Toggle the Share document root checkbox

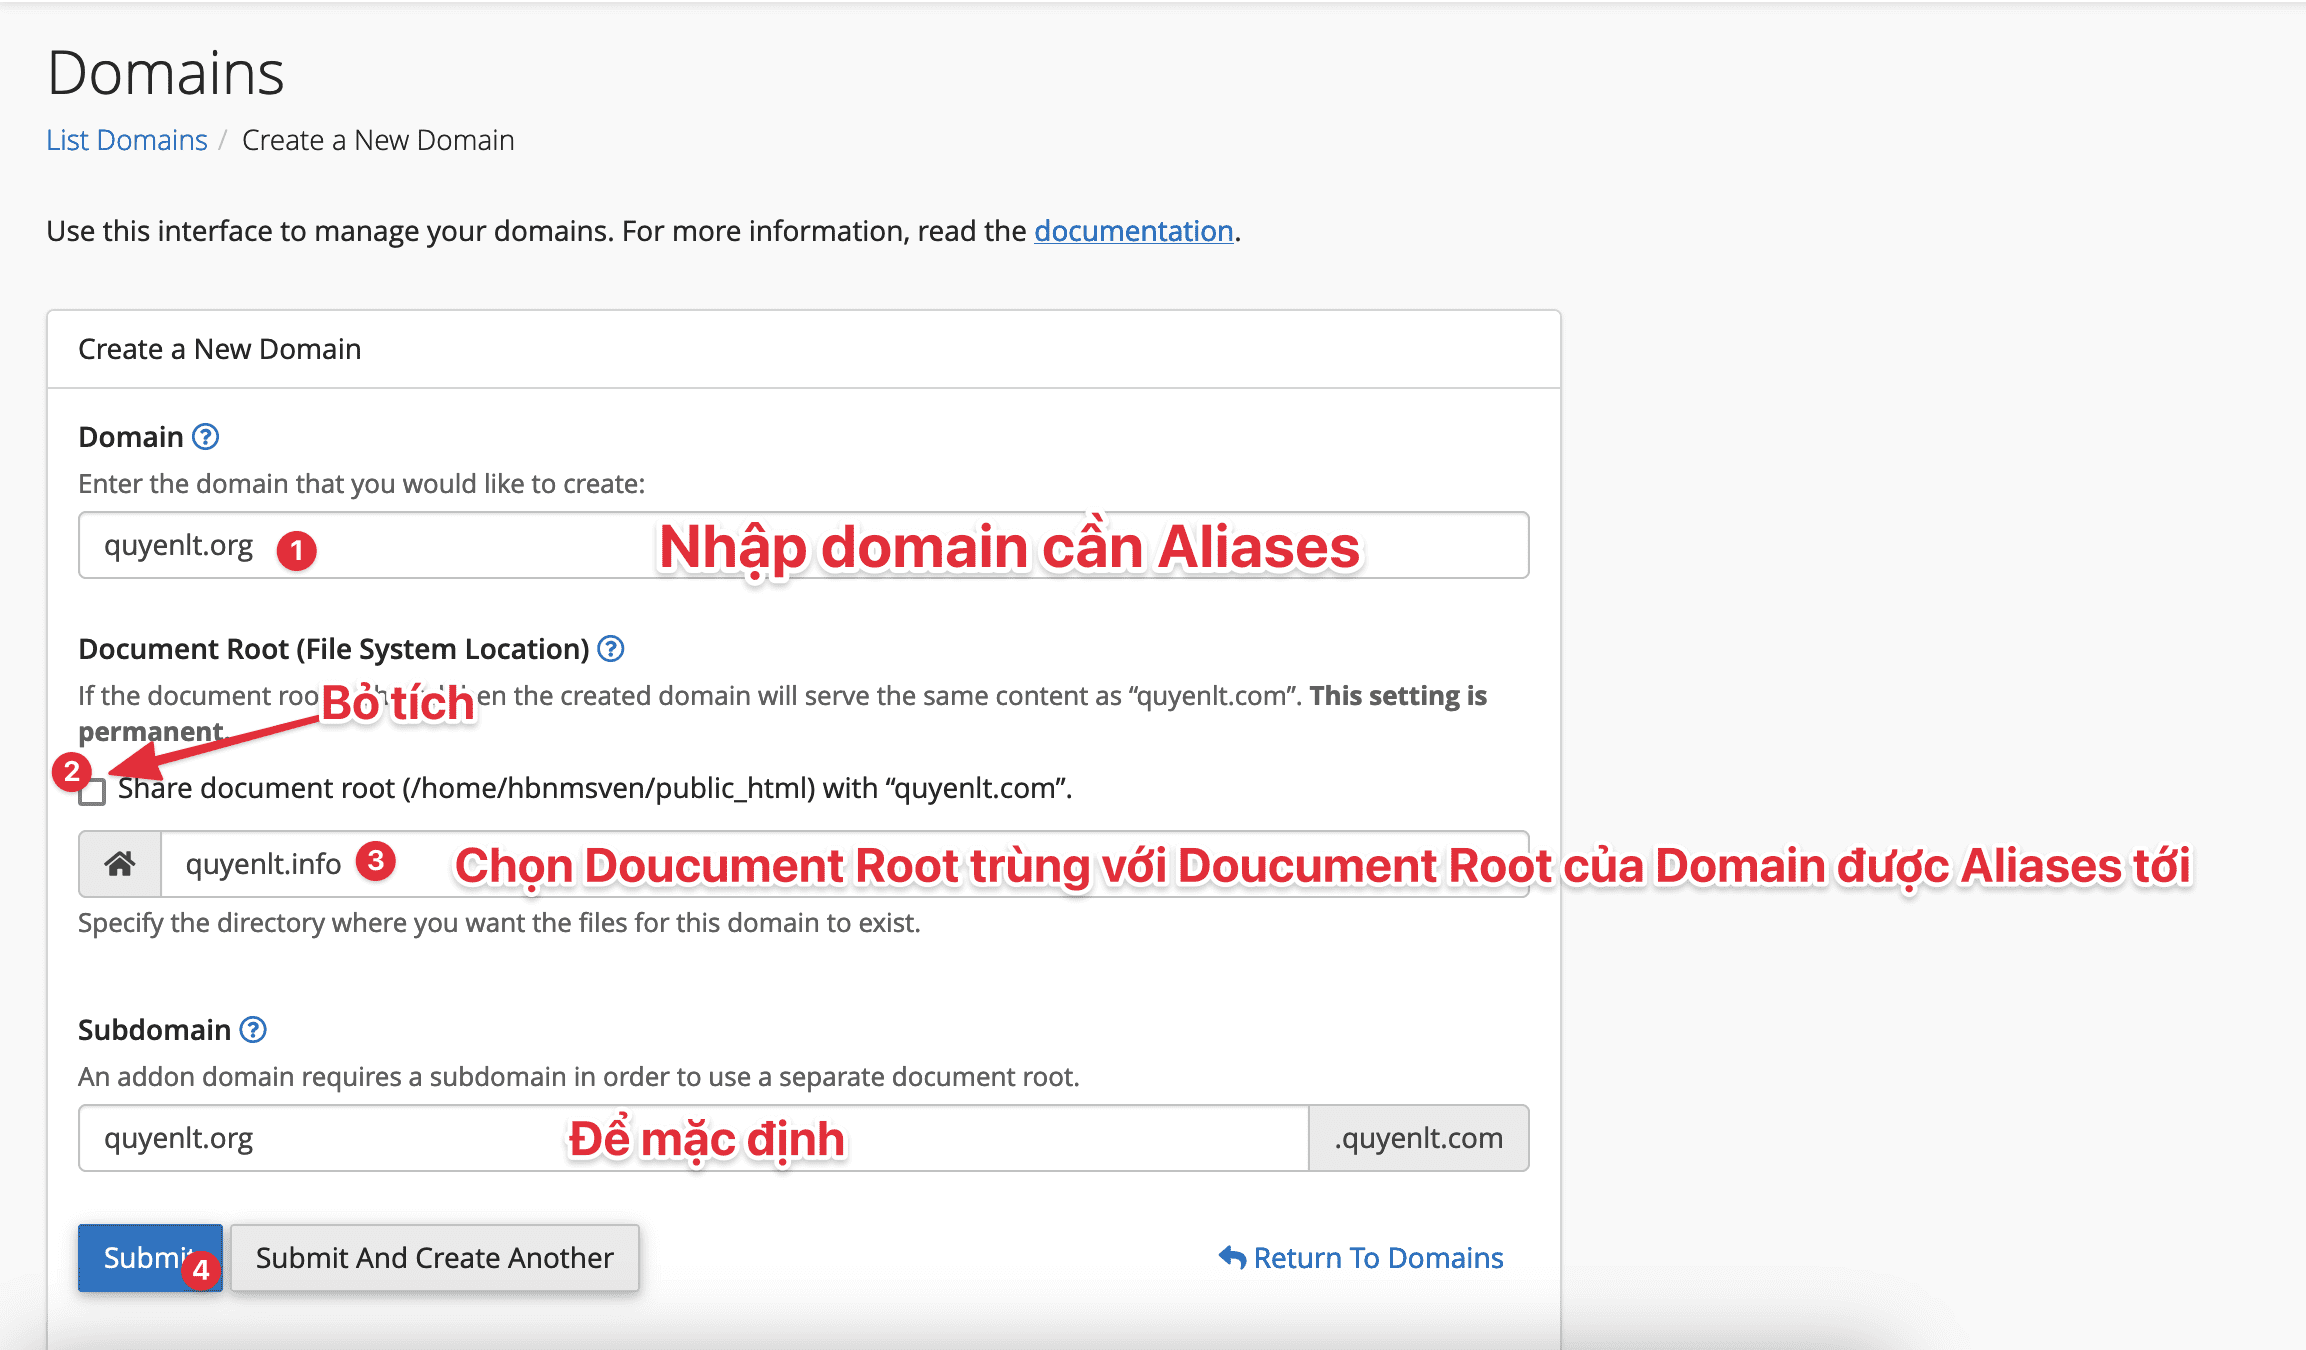[93, 793]
